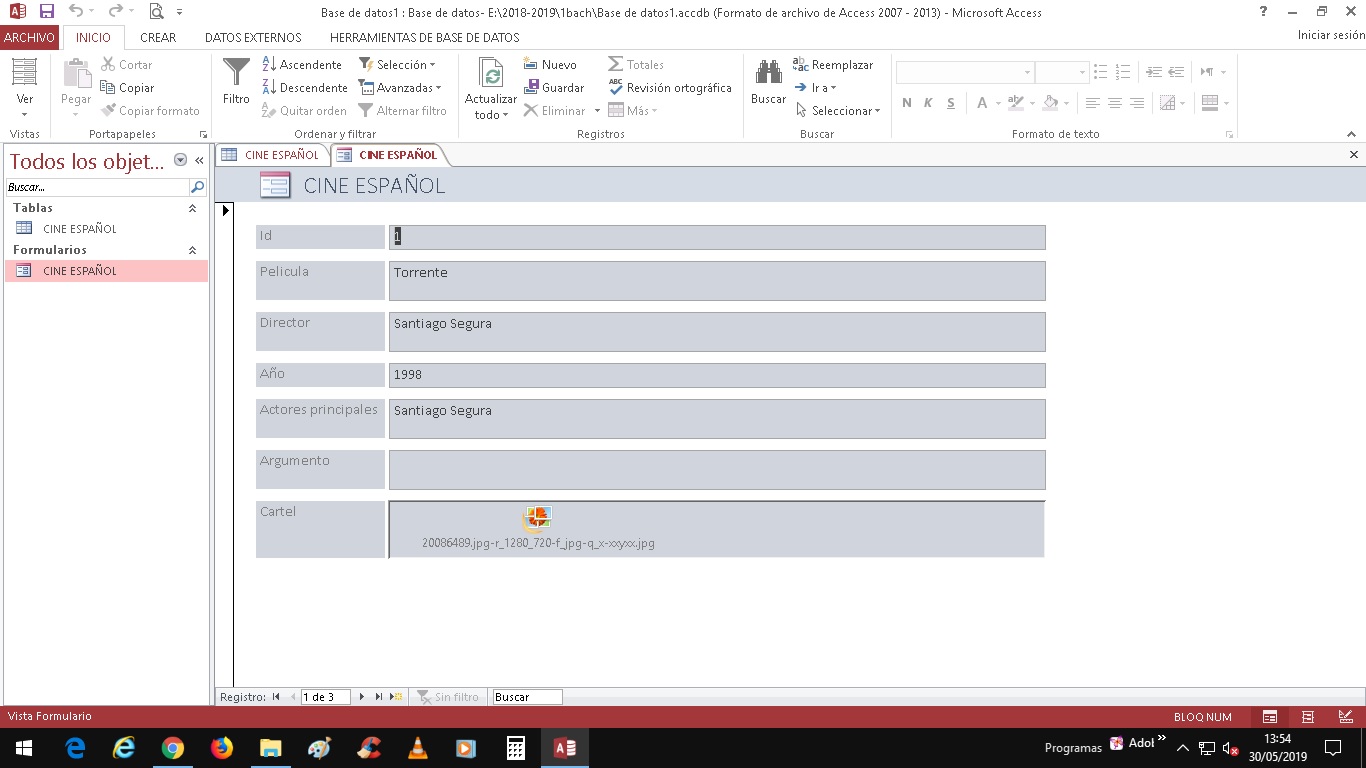Switch to Design view in status bar
The height and width of the screenshot is (768, 1366).
[x=1346, y=716]
